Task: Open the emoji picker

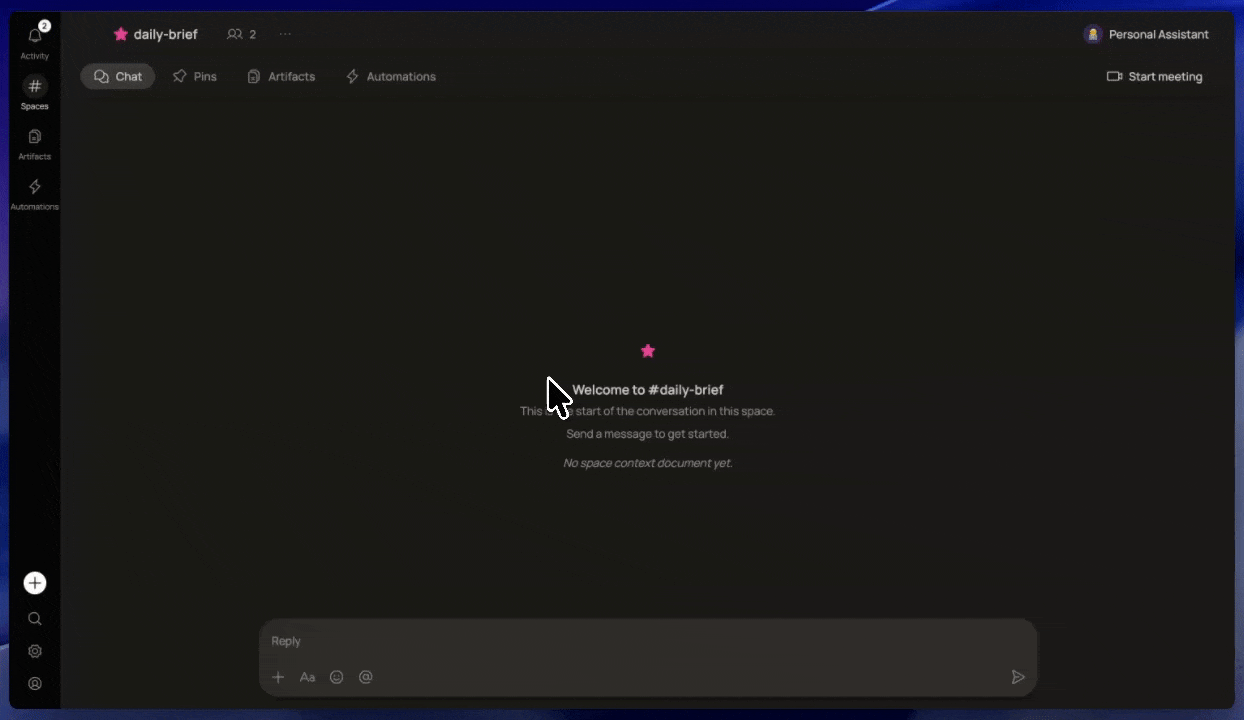Action: 337,677
